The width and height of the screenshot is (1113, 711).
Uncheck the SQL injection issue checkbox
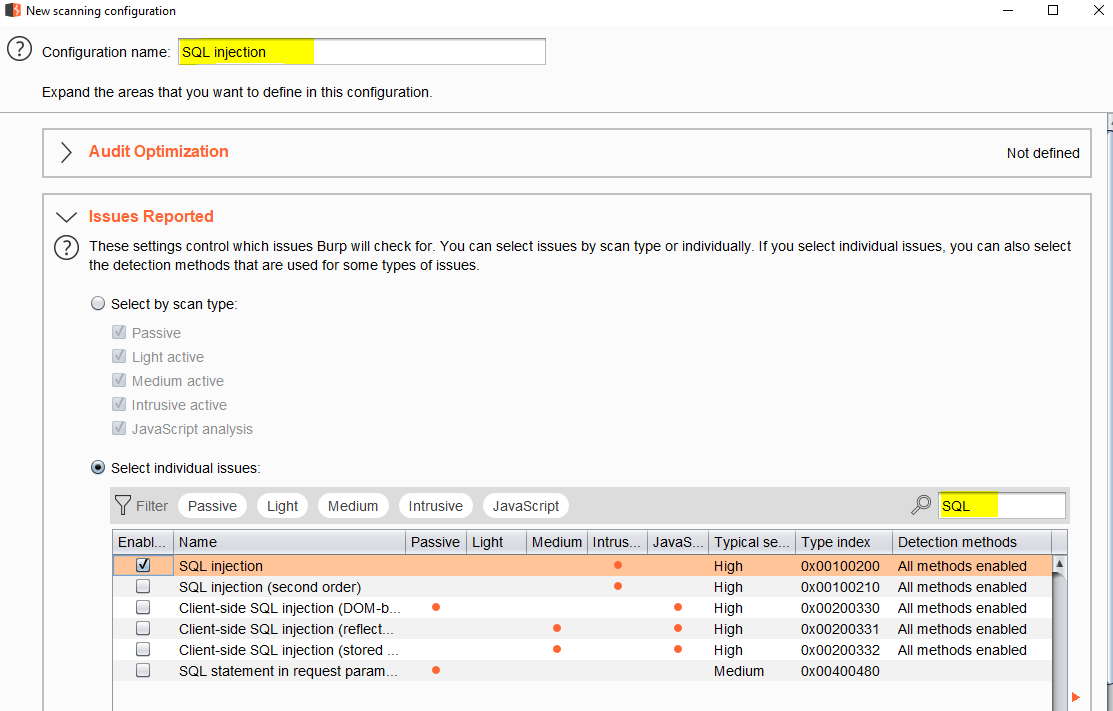tap(143, 566)
